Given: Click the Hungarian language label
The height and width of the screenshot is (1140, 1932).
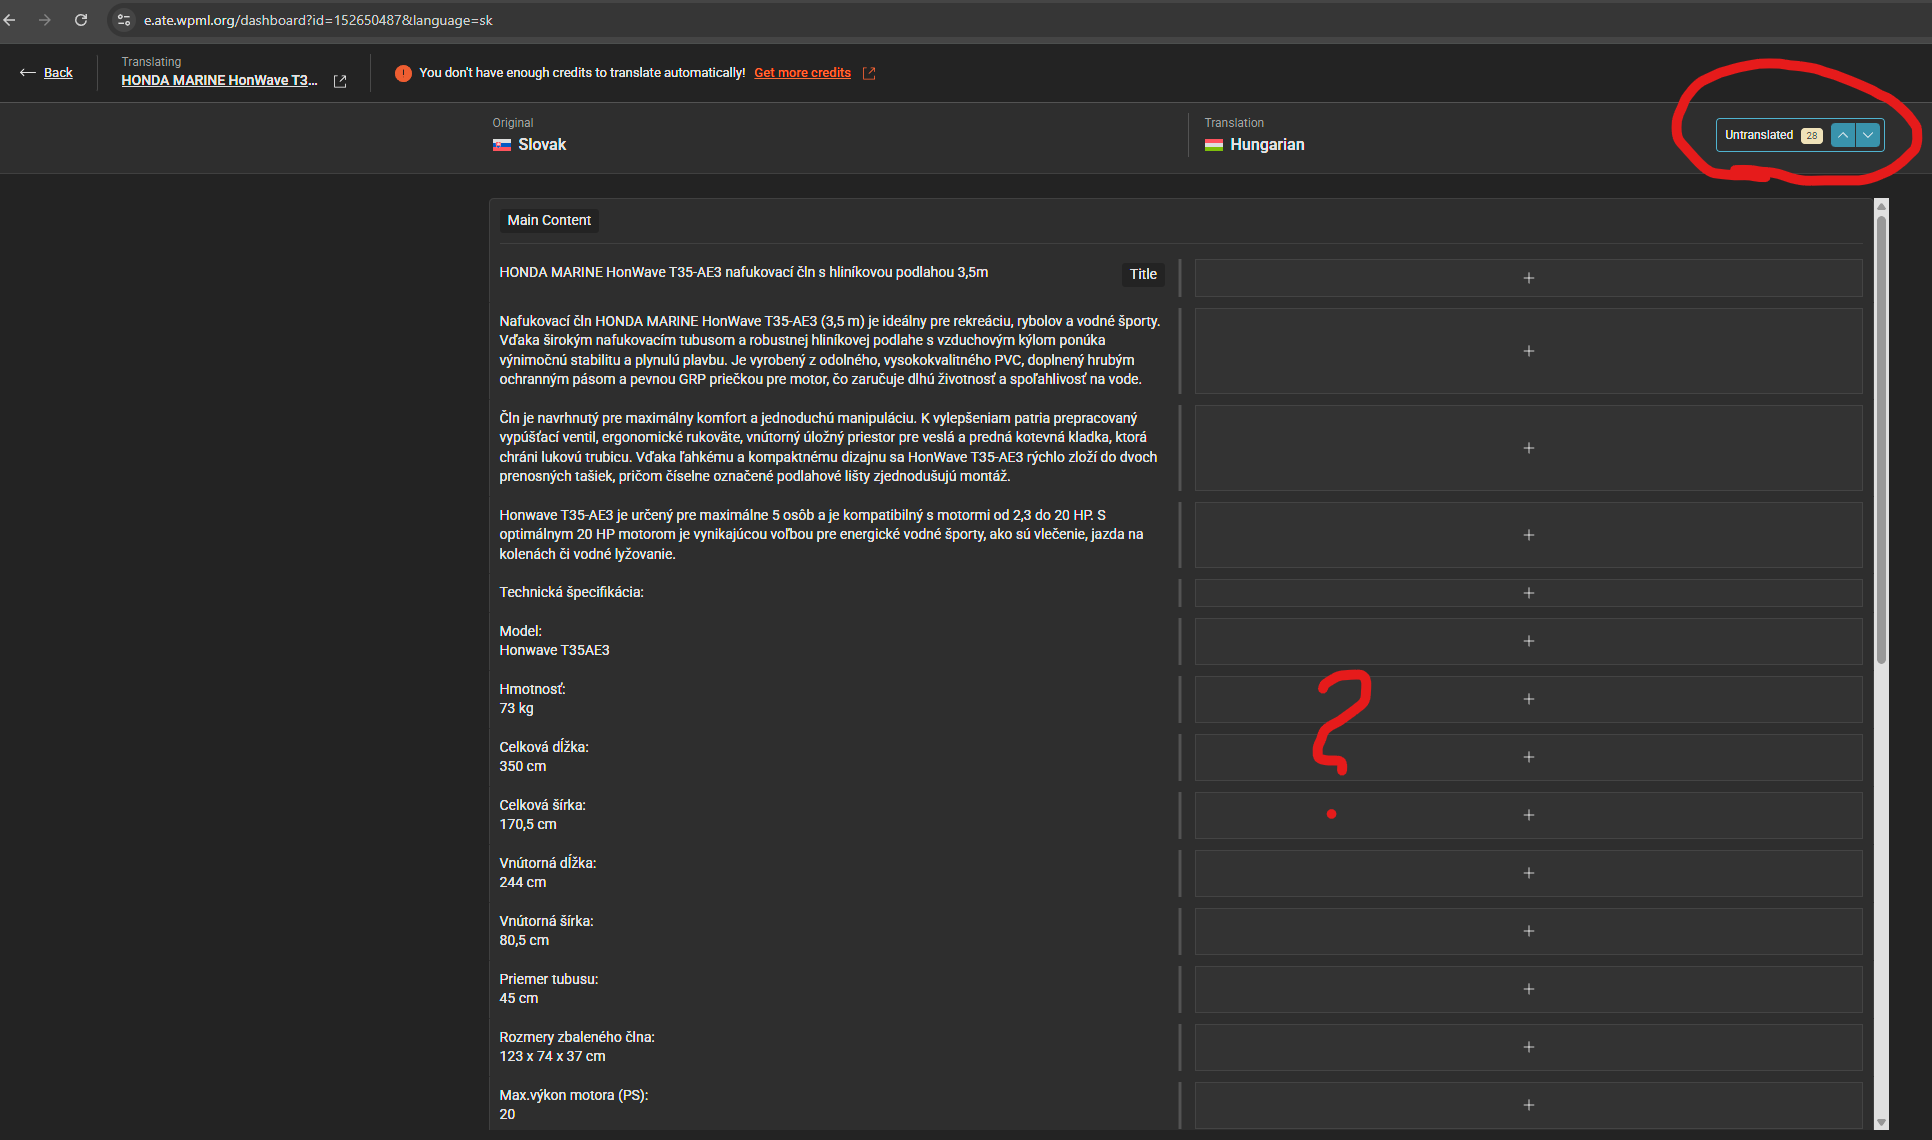Looking at the screenshot, I should pos(1267,145).
